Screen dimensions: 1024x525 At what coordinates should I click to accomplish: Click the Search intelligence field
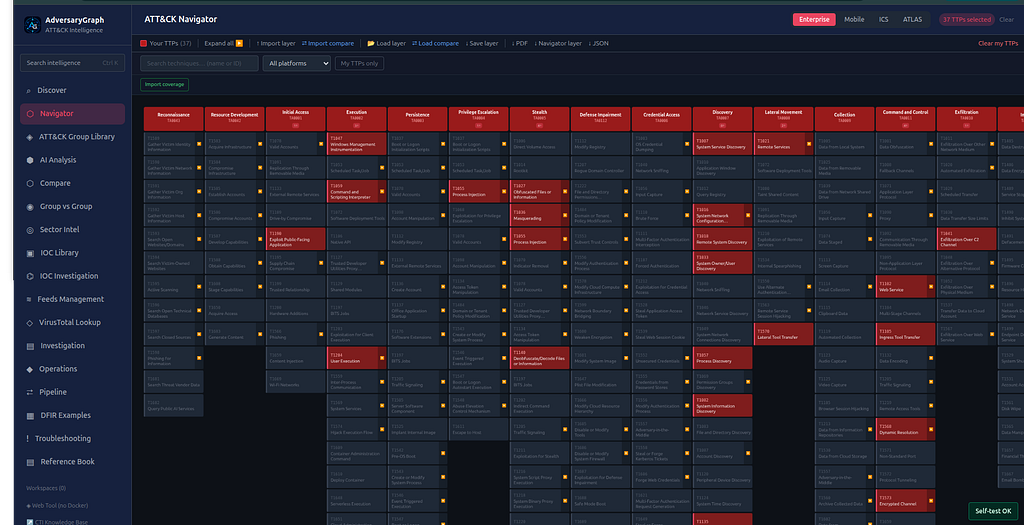pyautogui.click(x=72, y=63)
